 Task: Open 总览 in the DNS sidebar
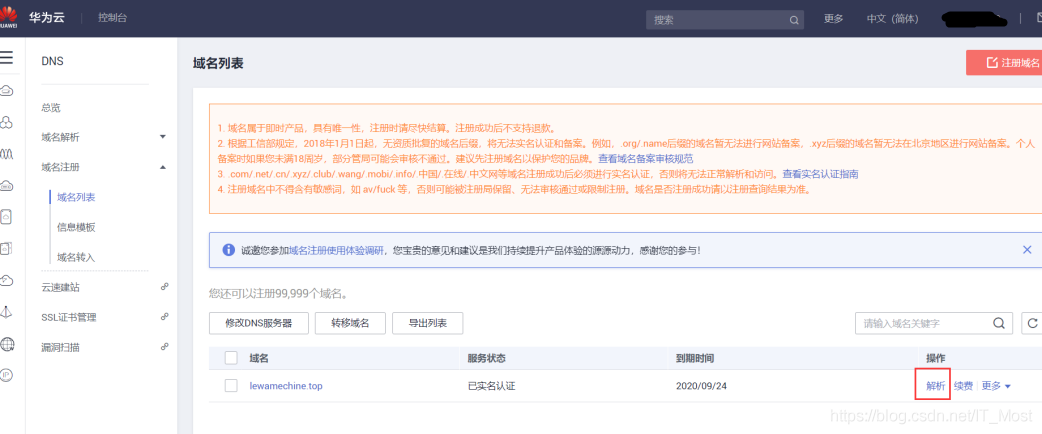[x=51, y=108]
